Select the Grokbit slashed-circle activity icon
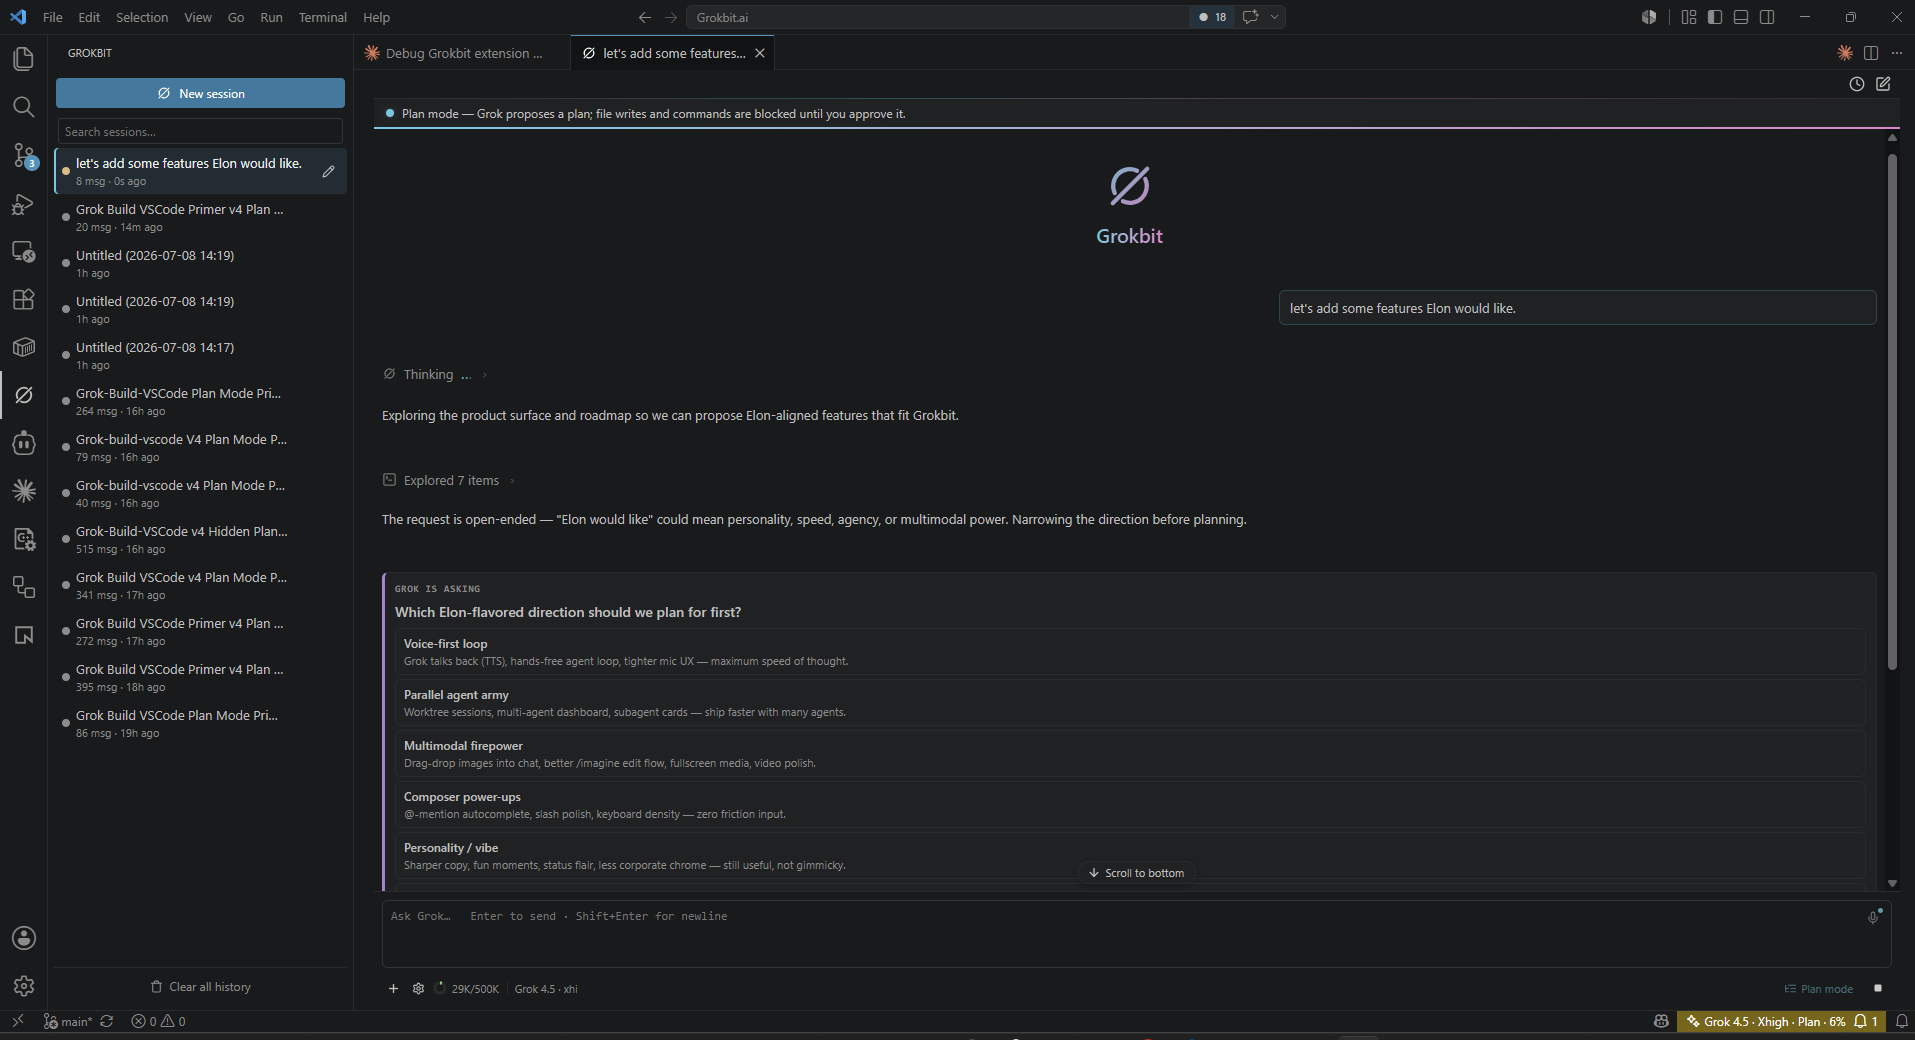Screen dimensions: 1915x1040 pyautogui.click(x=23, y=395)
